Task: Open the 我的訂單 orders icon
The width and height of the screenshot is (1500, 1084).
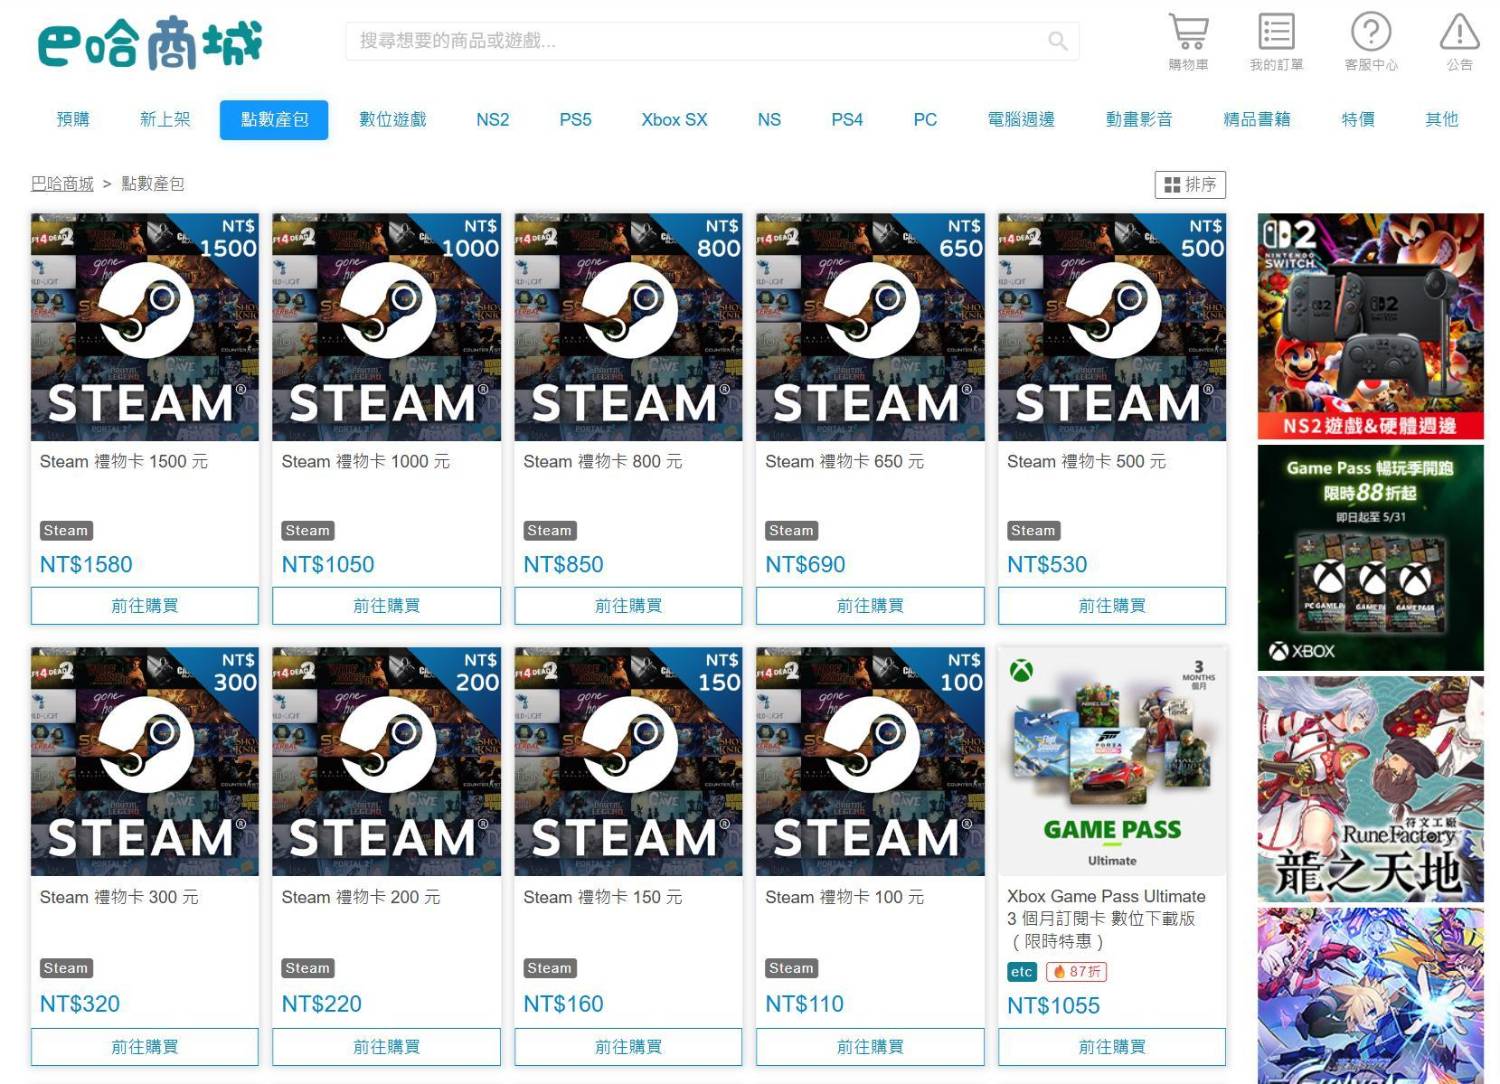Action: coord(1276,42)
